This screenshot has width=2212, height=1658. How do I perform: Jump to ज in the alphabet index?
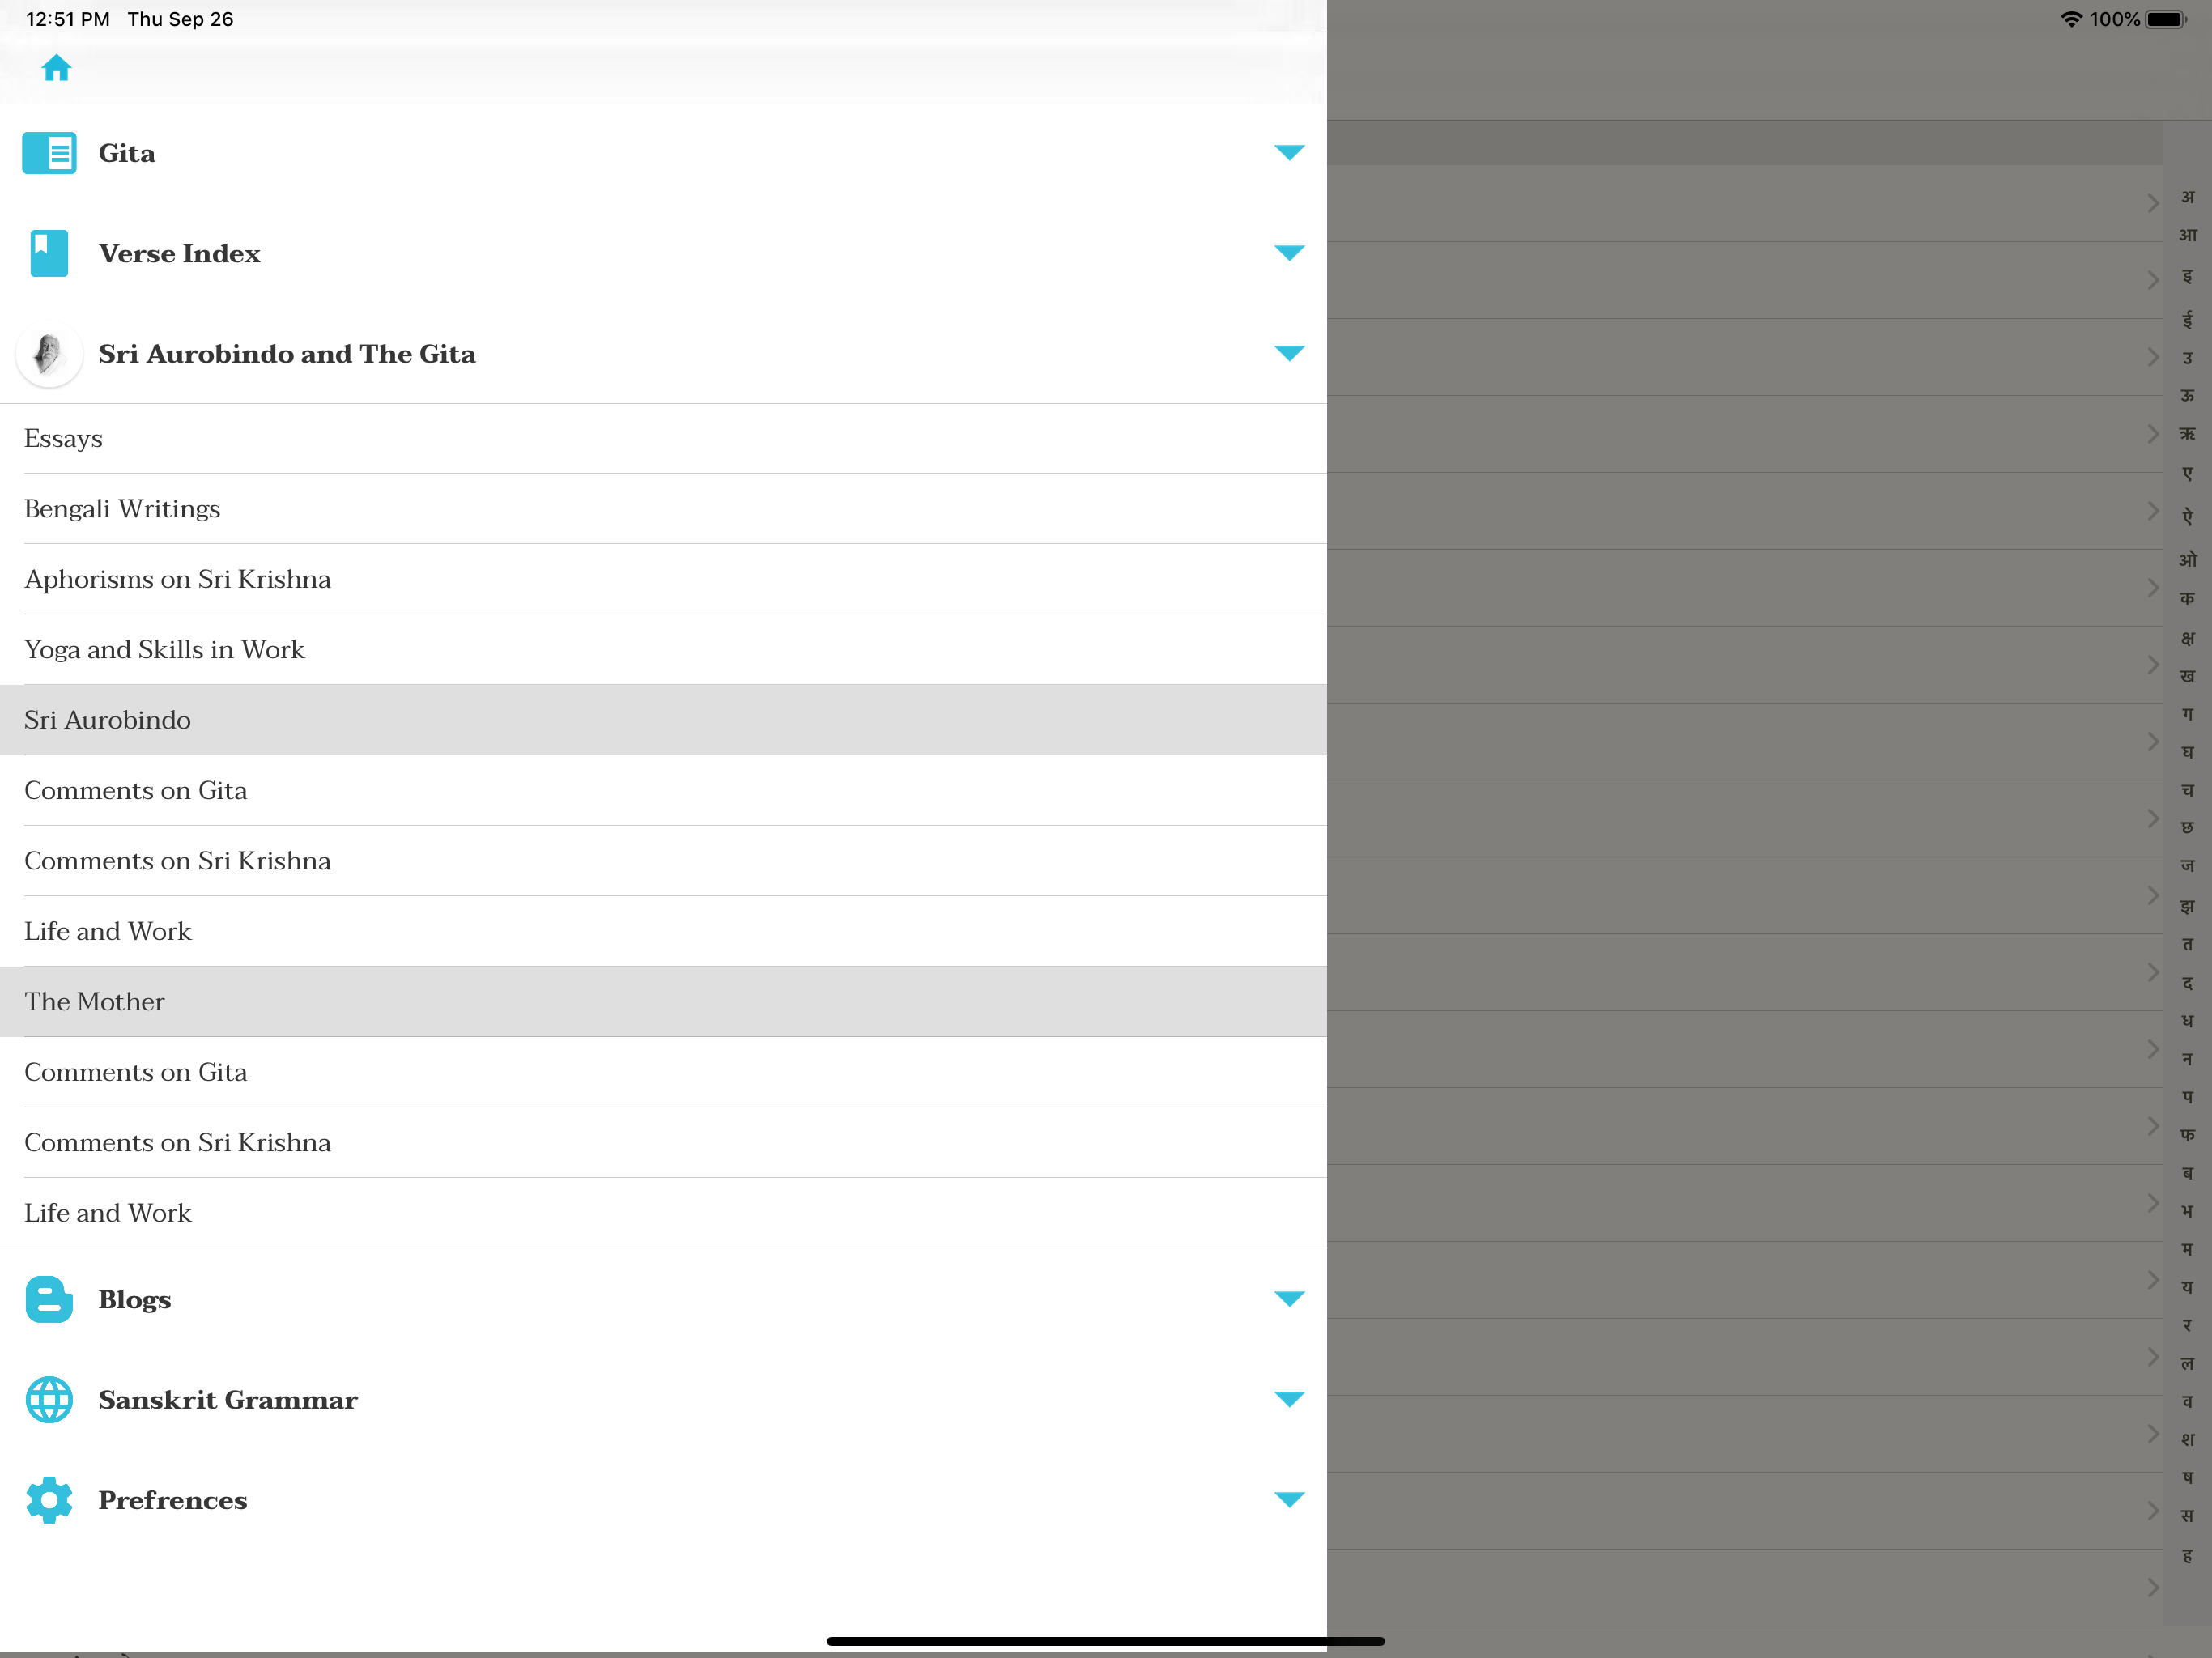pos(2188,866)
